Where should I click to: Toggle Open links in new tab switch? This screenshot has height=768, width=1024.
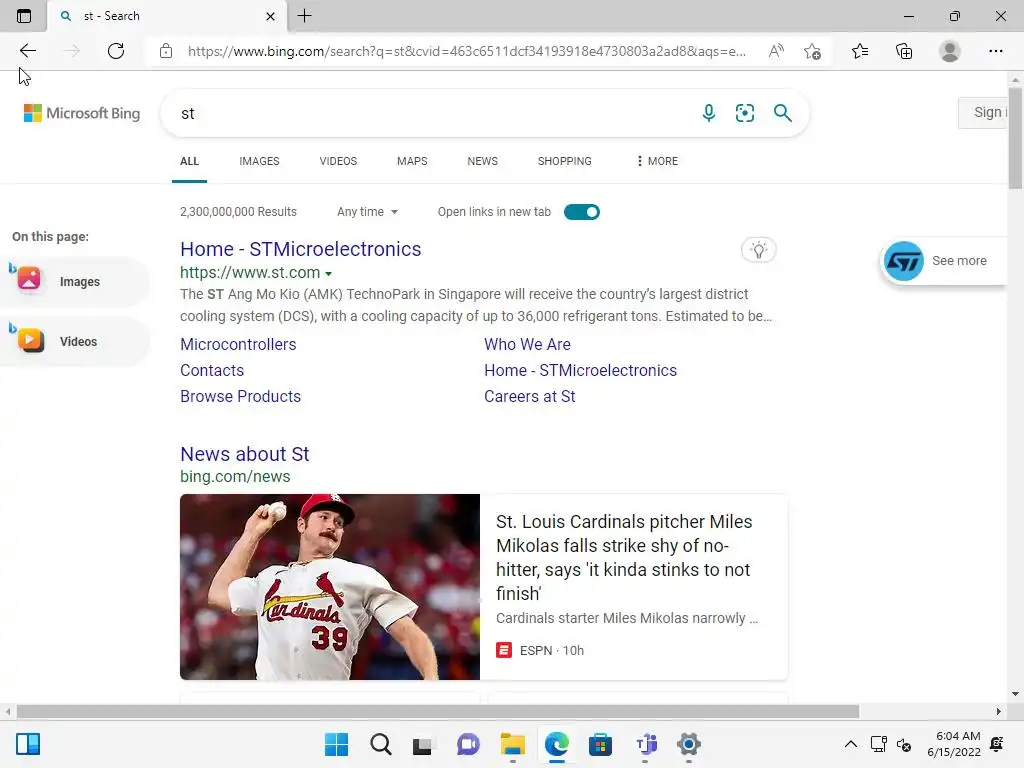582,212
